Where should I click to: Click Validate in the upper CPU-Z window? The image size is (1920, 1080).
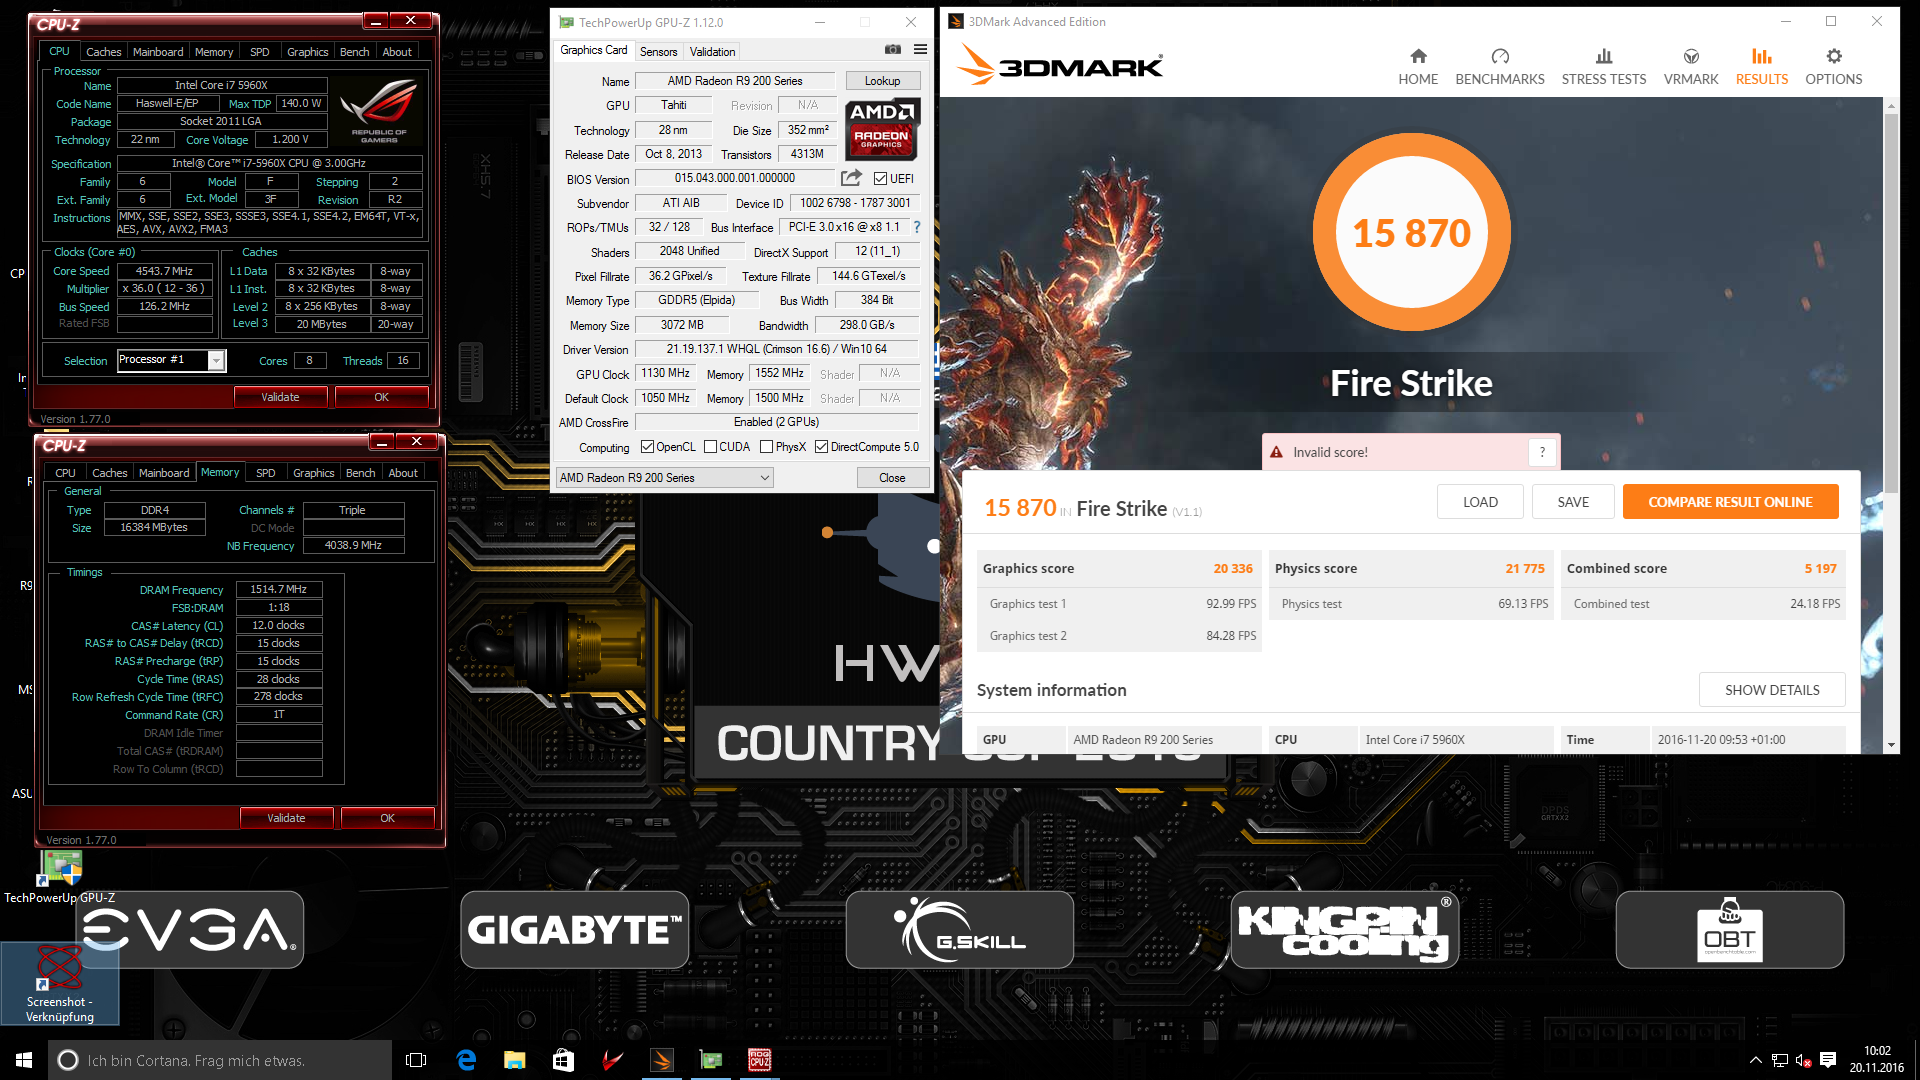coord(280,397)
